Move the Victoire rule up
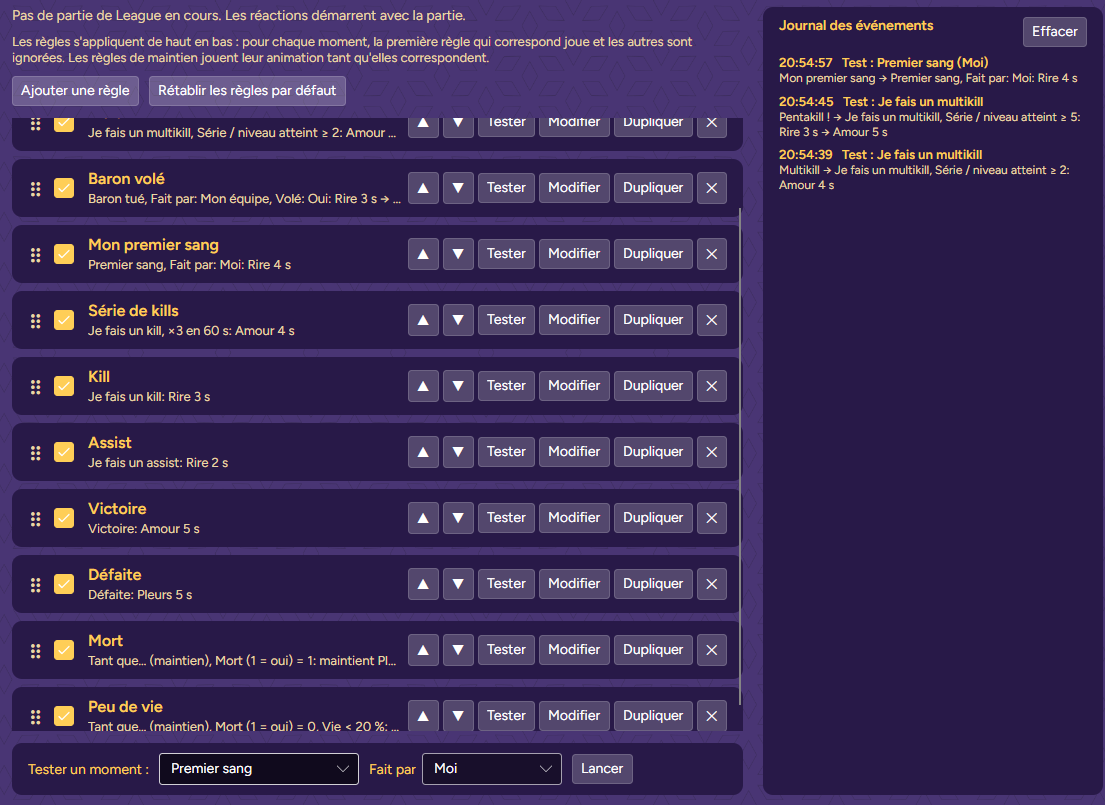This screenshot has height=805, width=1105. pyautogui.click(x=423, y=518)
